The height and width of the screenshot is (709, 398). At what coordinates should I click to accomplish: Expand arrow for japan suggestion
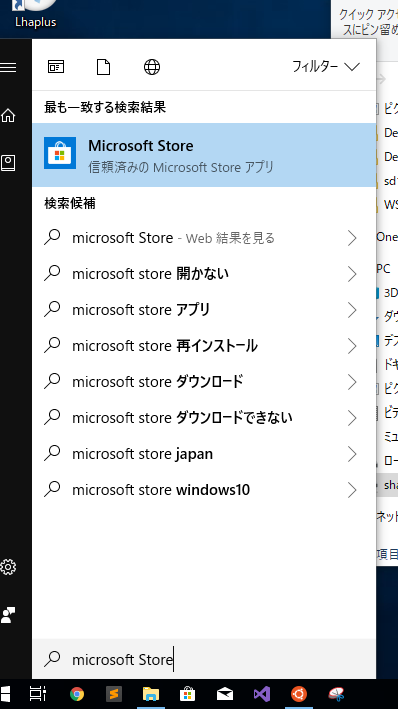point(352,454)
